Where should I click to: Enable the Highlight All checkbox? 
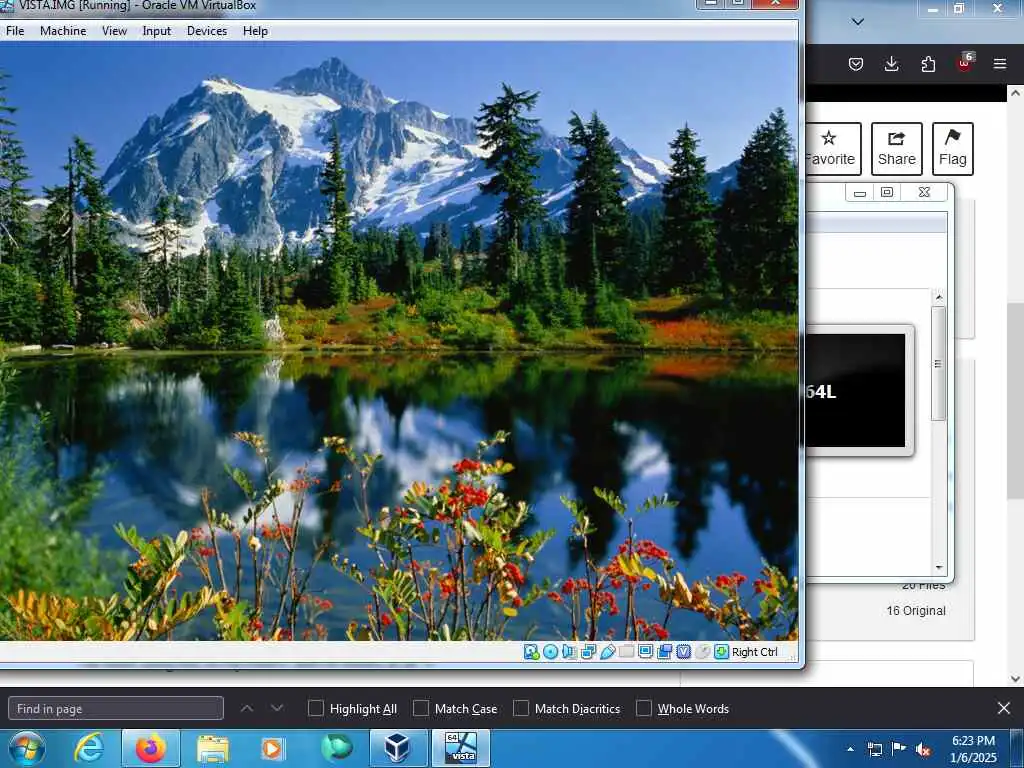315,708
